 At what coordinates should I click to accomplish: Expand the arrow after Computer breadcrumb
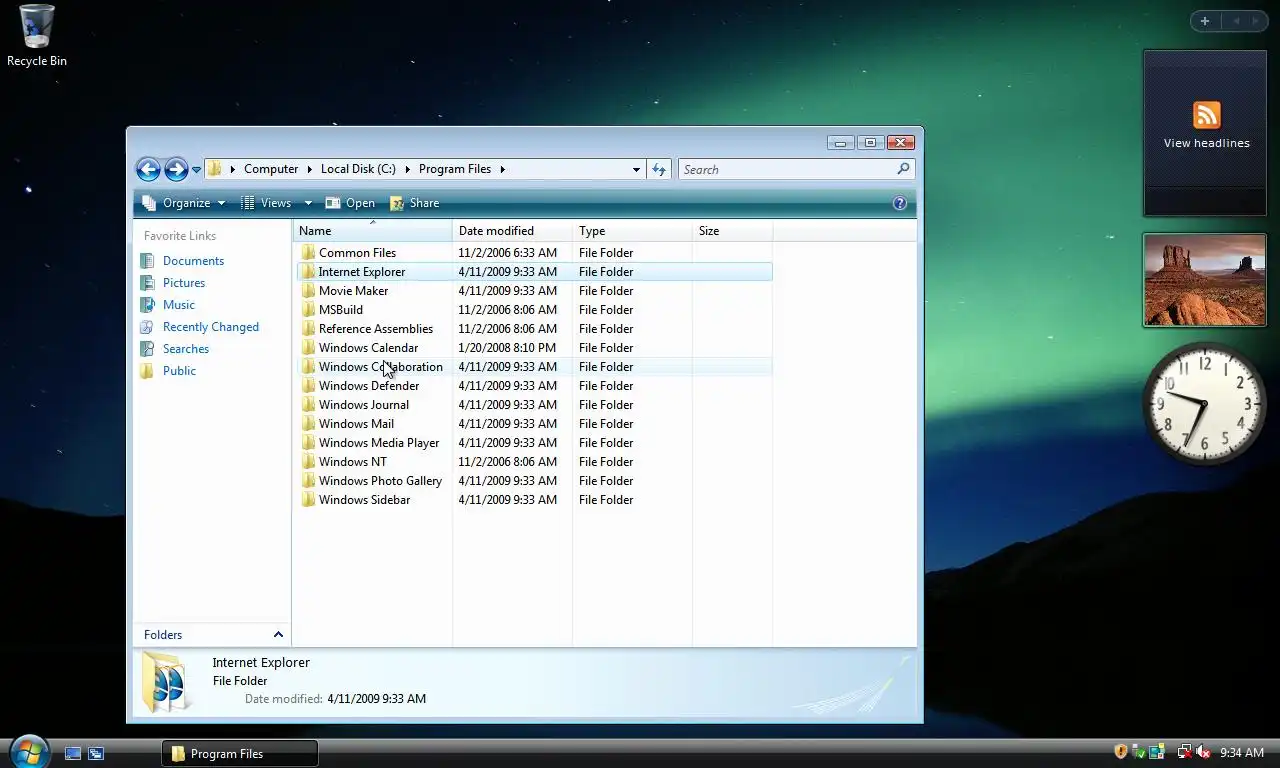[310, 169]
